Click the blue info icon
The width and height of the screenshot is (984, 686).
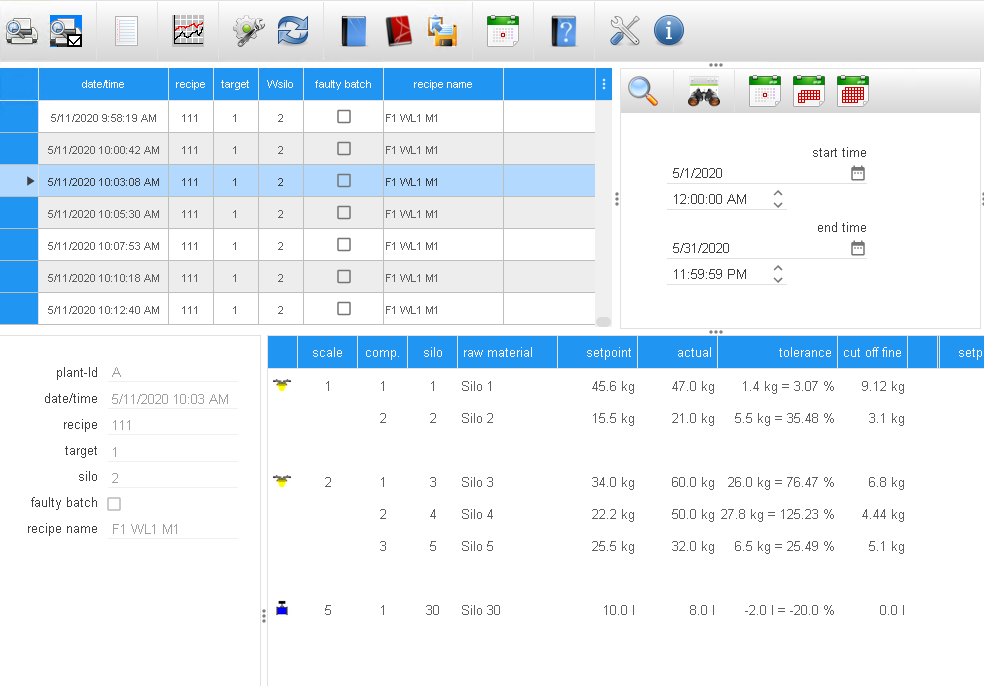(668, 31)
